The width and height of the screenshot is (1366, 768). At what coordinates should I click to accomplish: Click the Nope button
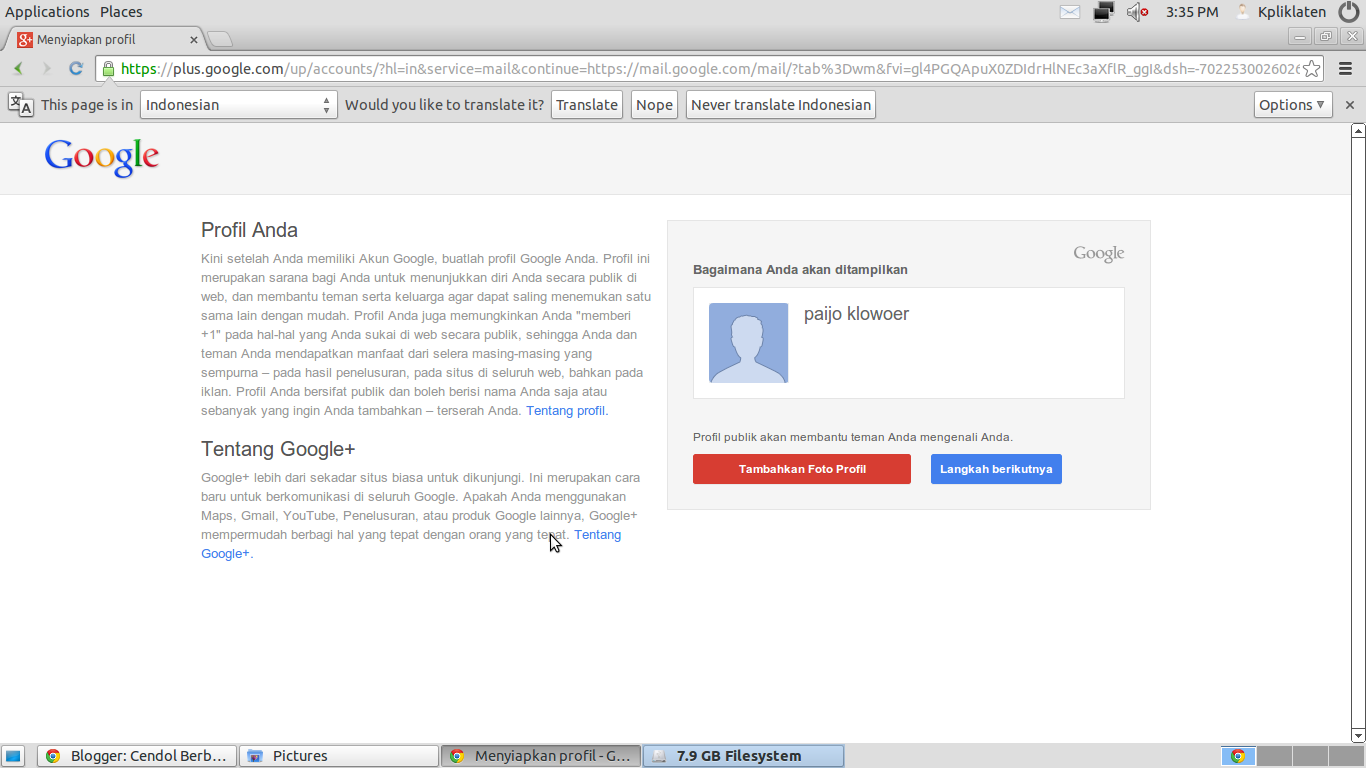(654, 105)
